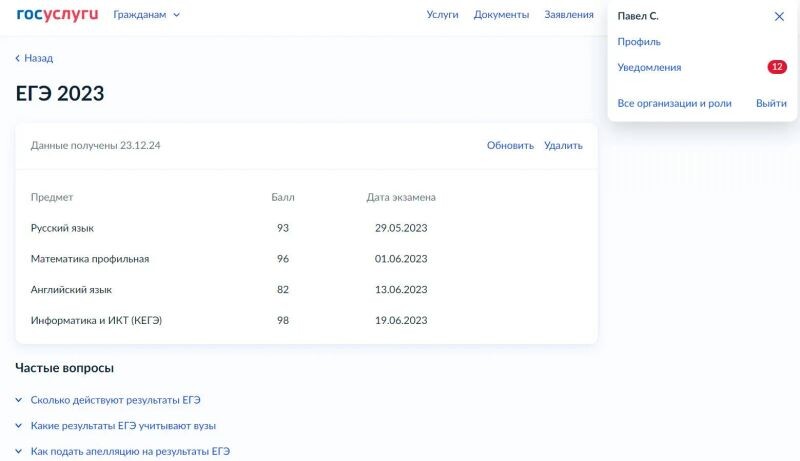
Task: Go to the Заявления section
Action: coord(568,15)
